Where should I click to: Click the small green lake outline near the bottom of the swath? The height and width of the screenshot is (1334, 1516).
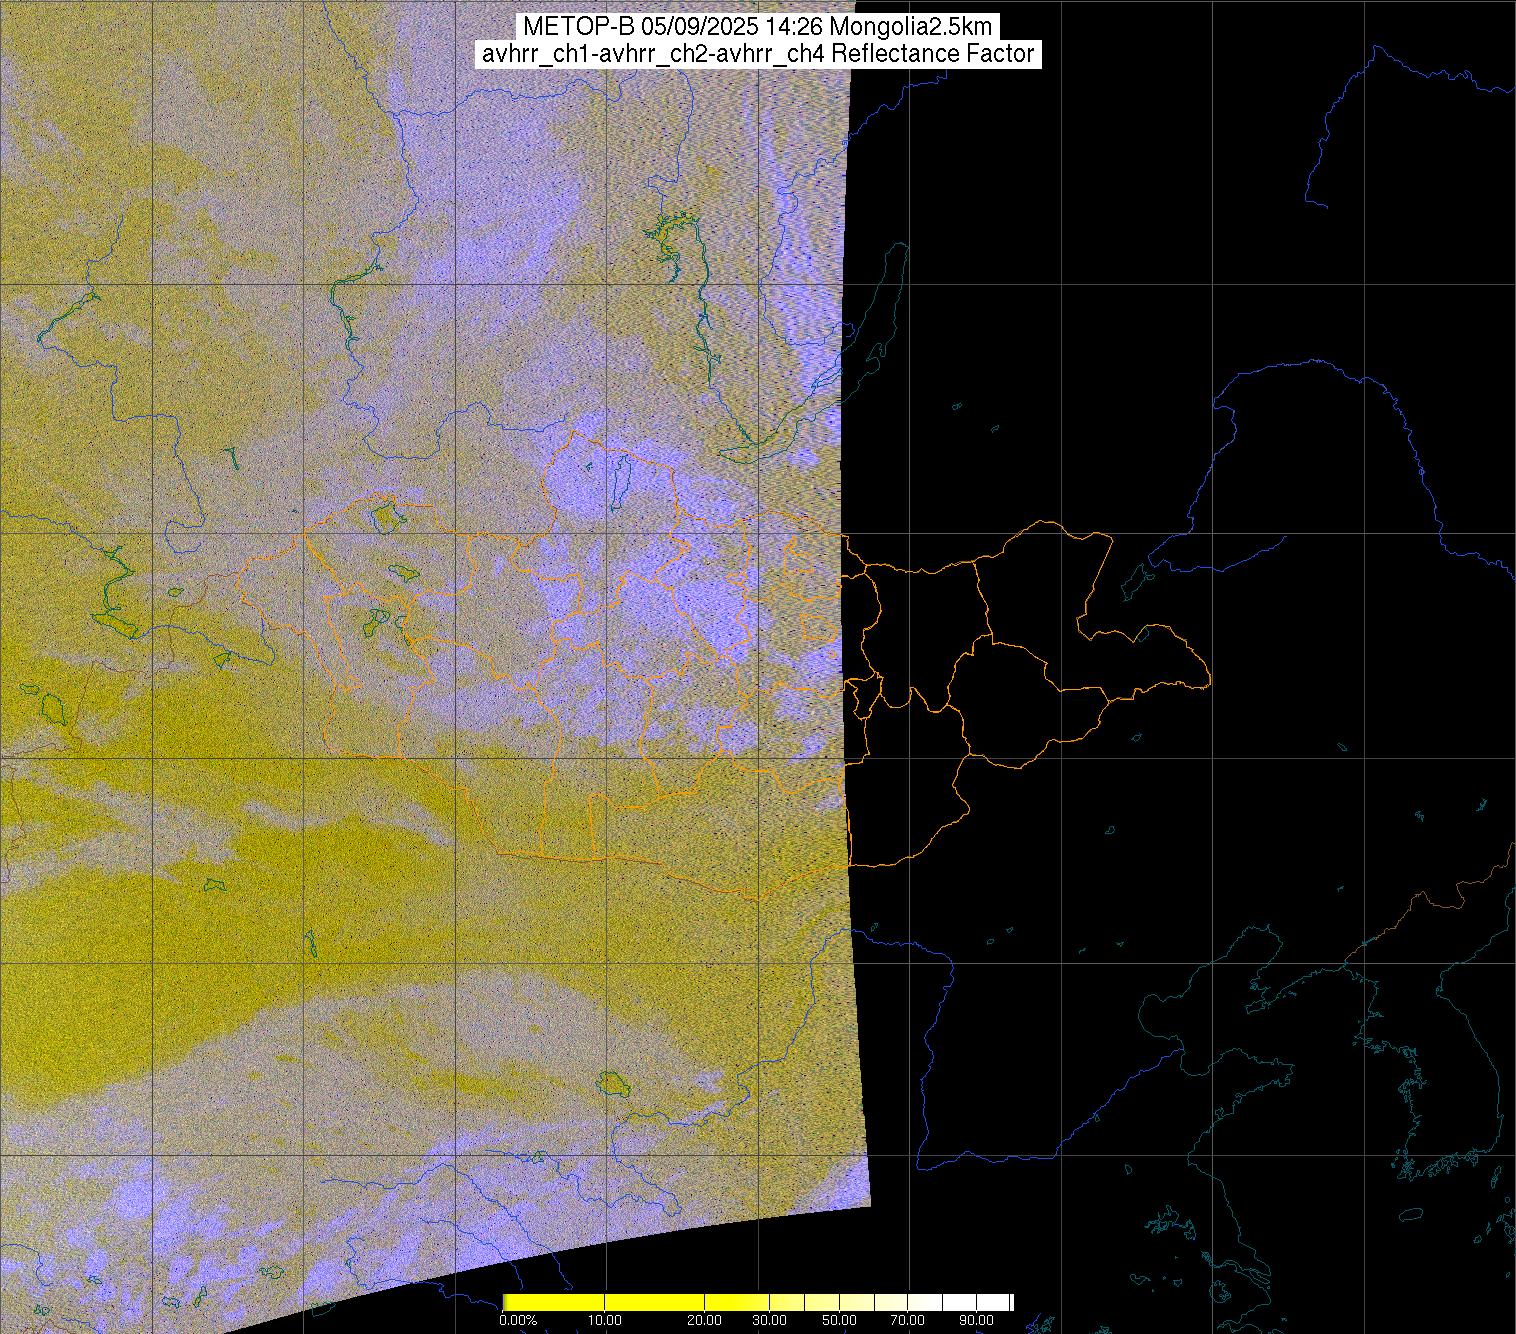pos(611,1083)
